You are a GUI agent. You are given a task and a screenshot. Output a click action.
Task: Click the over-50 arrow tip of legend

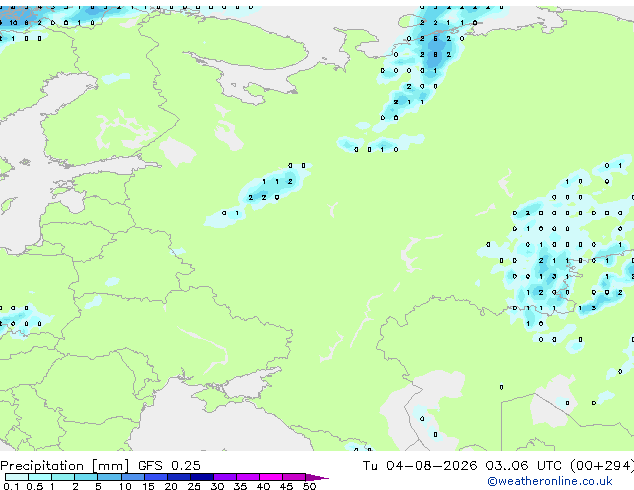coord(317,477)
